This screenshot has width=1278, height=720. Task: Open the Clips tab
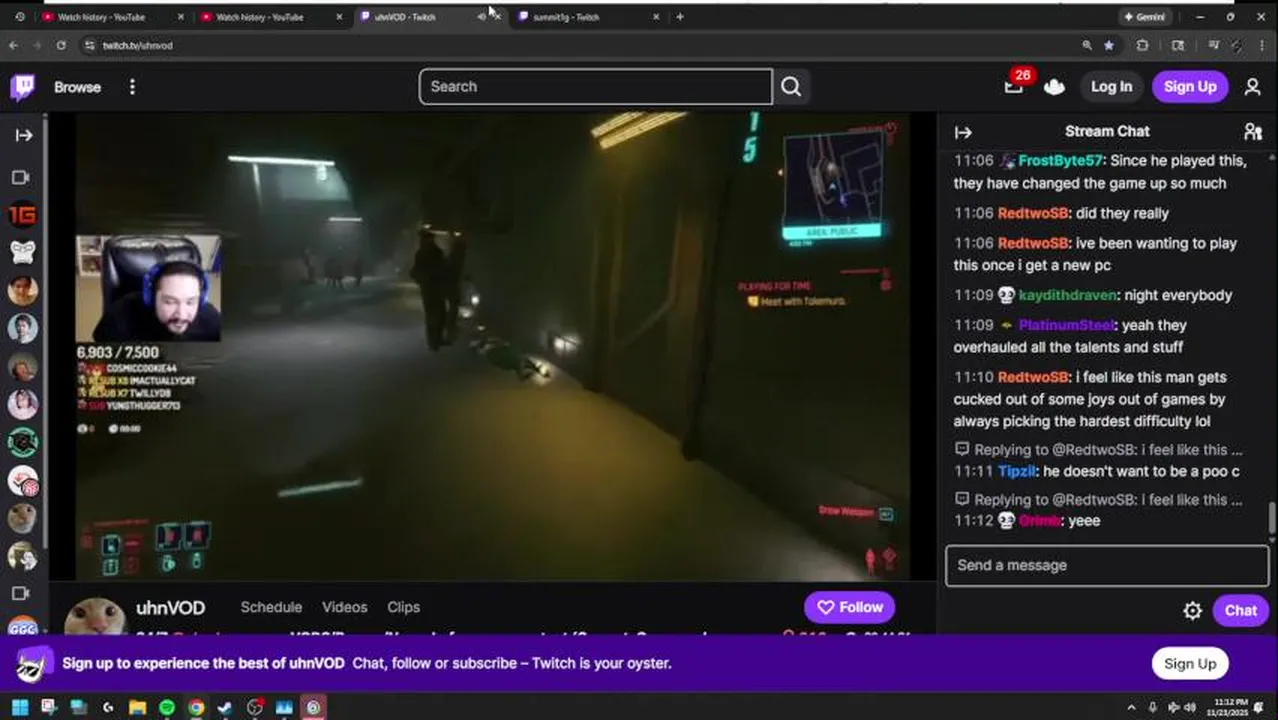pos(403,607)
